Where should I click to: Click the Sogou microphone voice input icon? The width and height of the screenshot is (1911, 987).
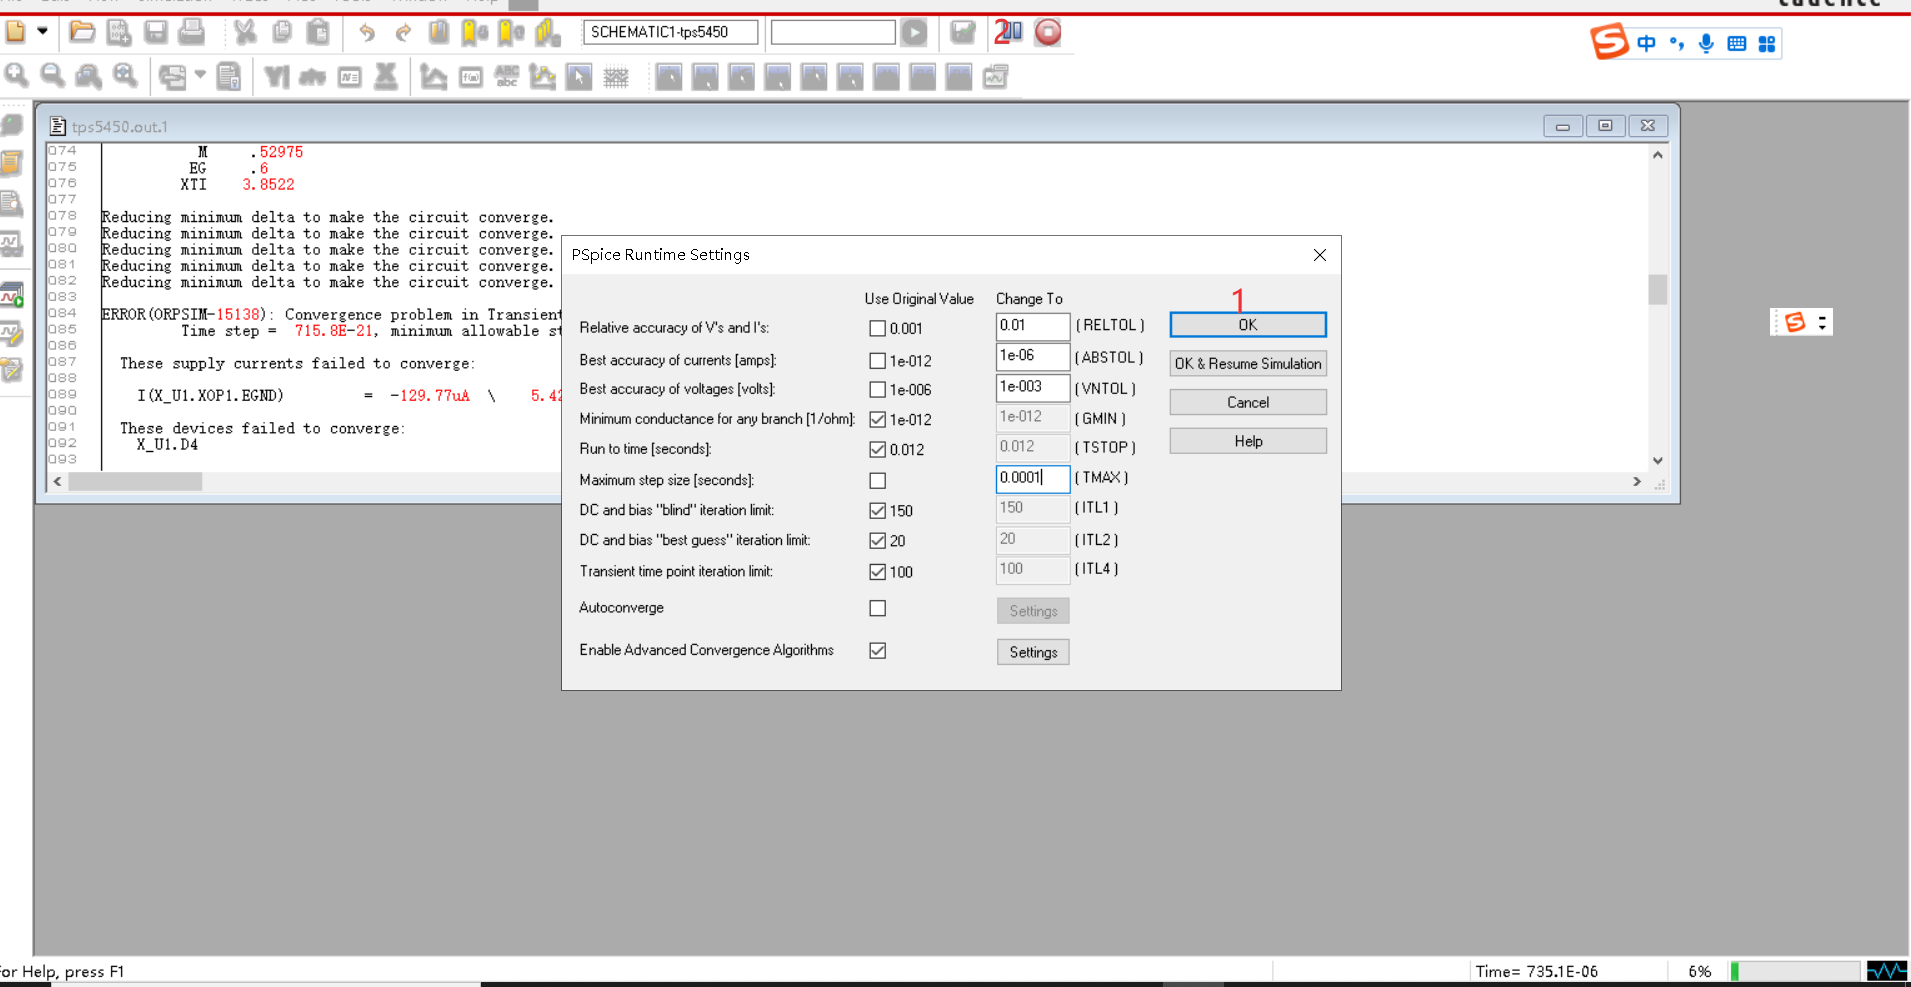(x=1706, y=43)
